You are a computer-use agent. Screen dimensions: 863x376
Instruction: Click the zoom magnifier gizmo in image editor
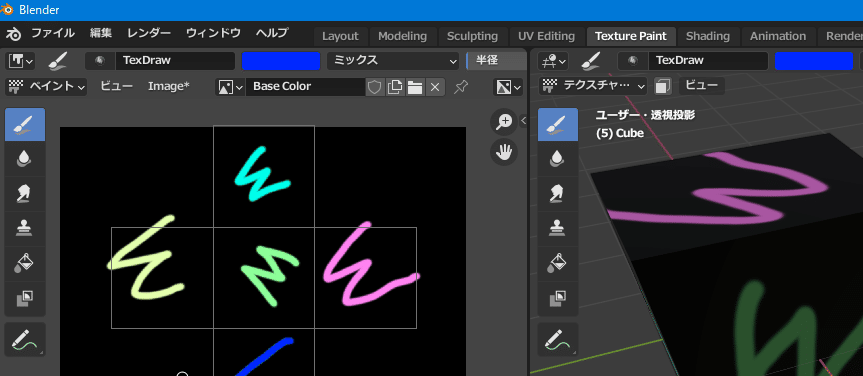(x=504, y=122)
